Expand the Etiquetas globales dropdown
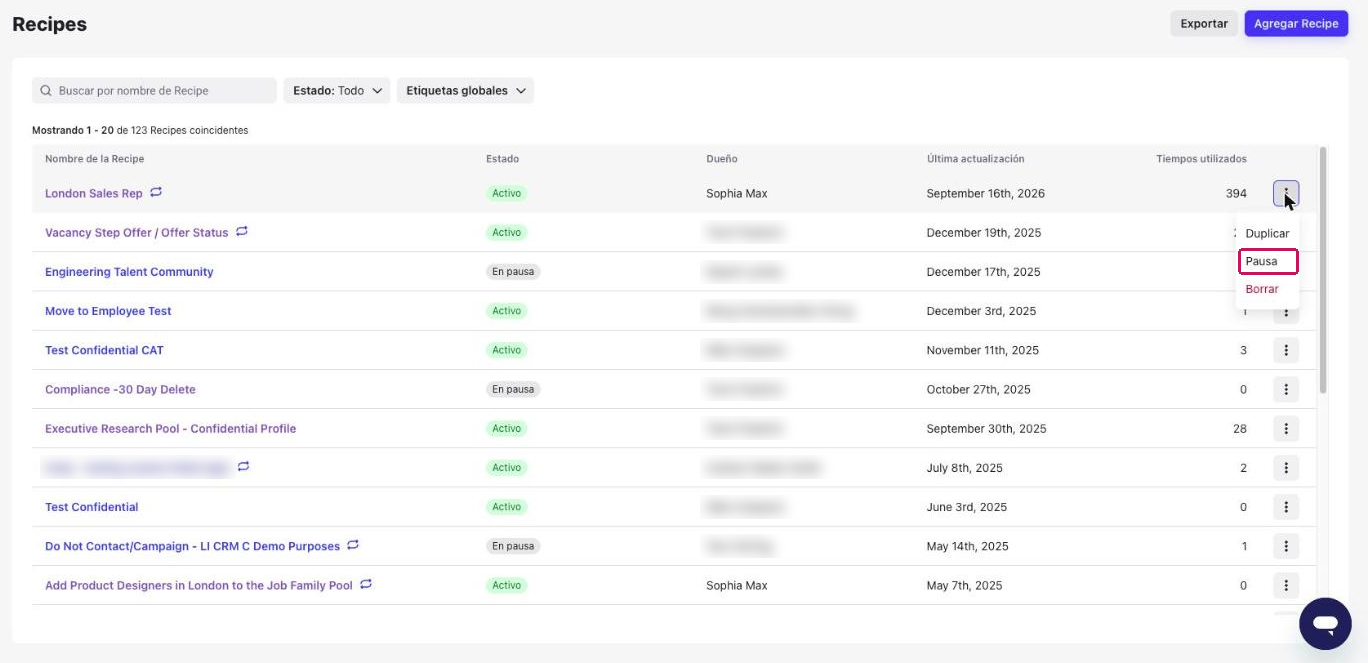 click(465, 91)
